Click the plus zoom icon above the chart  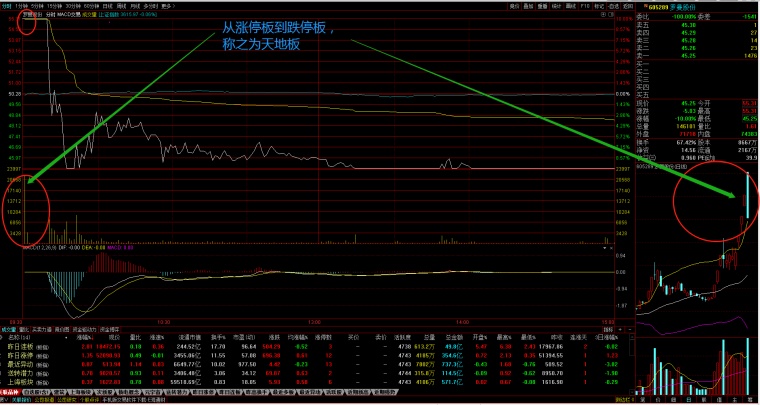pos(603,15)
